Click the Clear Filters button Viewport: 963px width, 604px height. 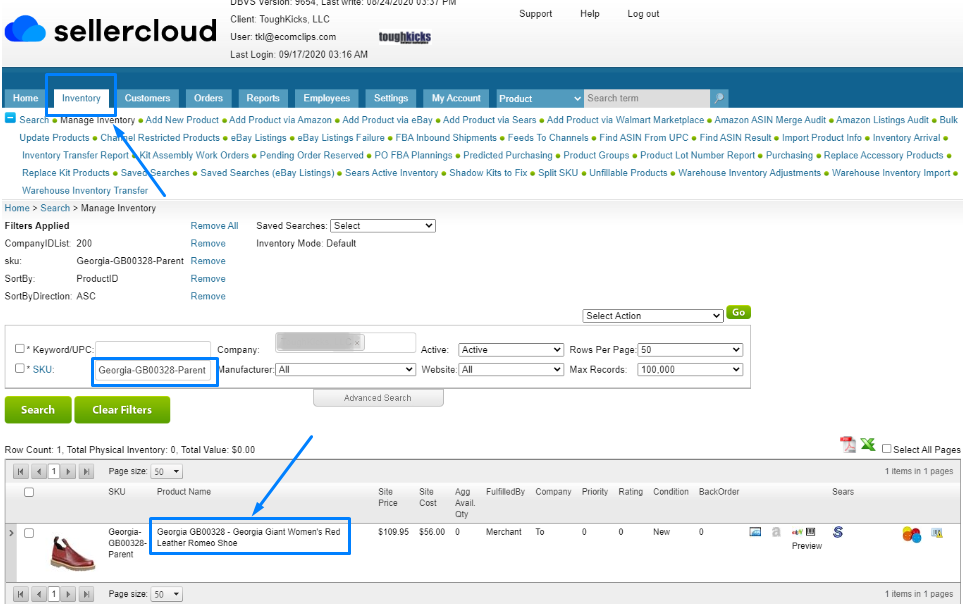pyautogui.click(x=122, y=410)
